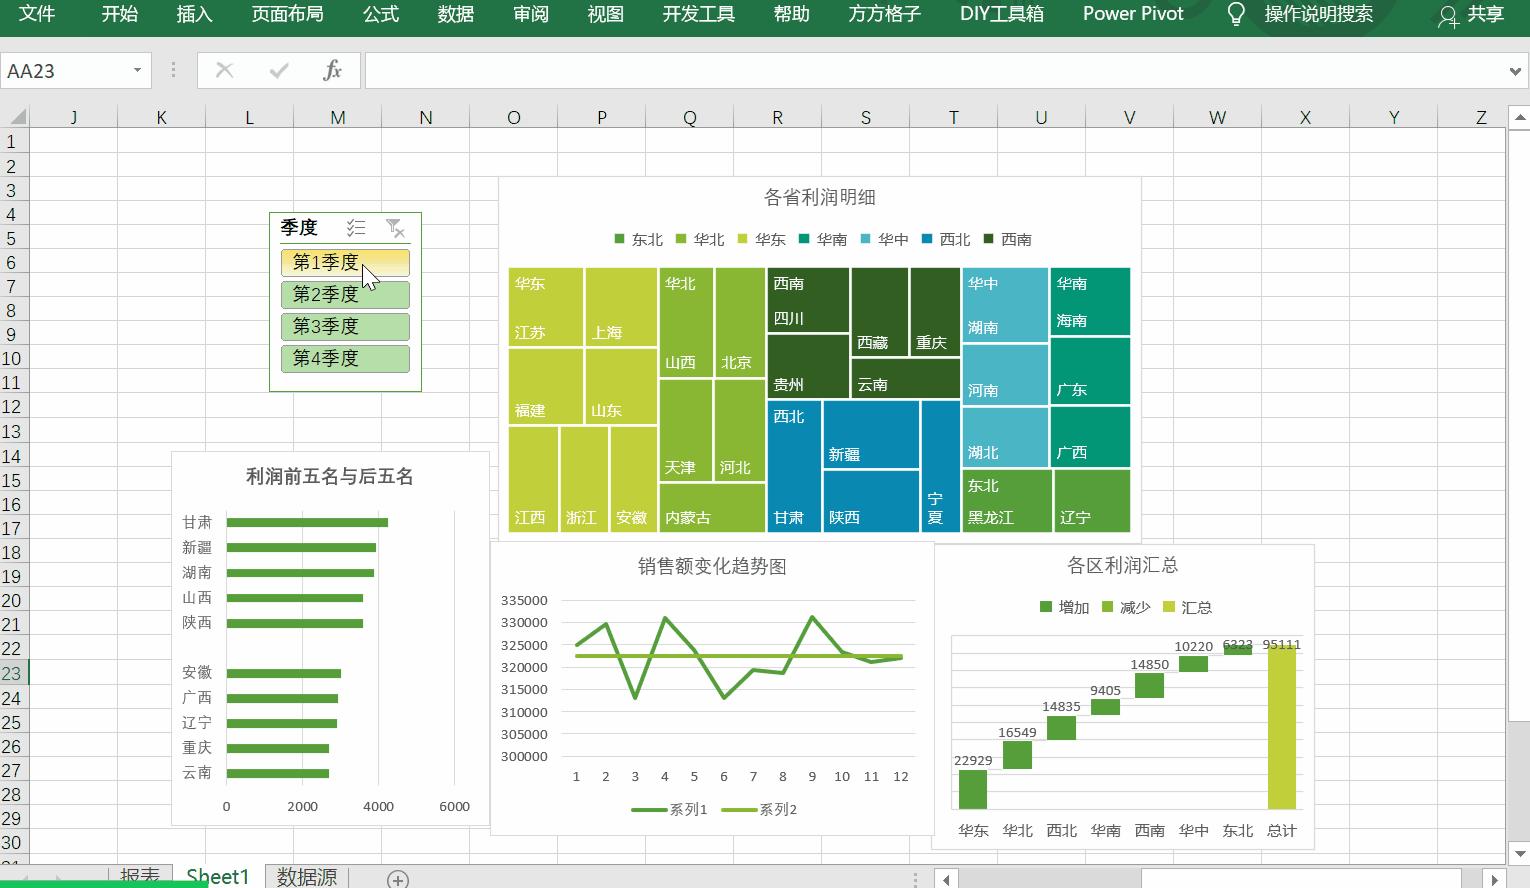Click horizontal scrollbar right arrow
Viewport: 1530px width, 888px height.
pyautogui.click(x=1494, y=879)
